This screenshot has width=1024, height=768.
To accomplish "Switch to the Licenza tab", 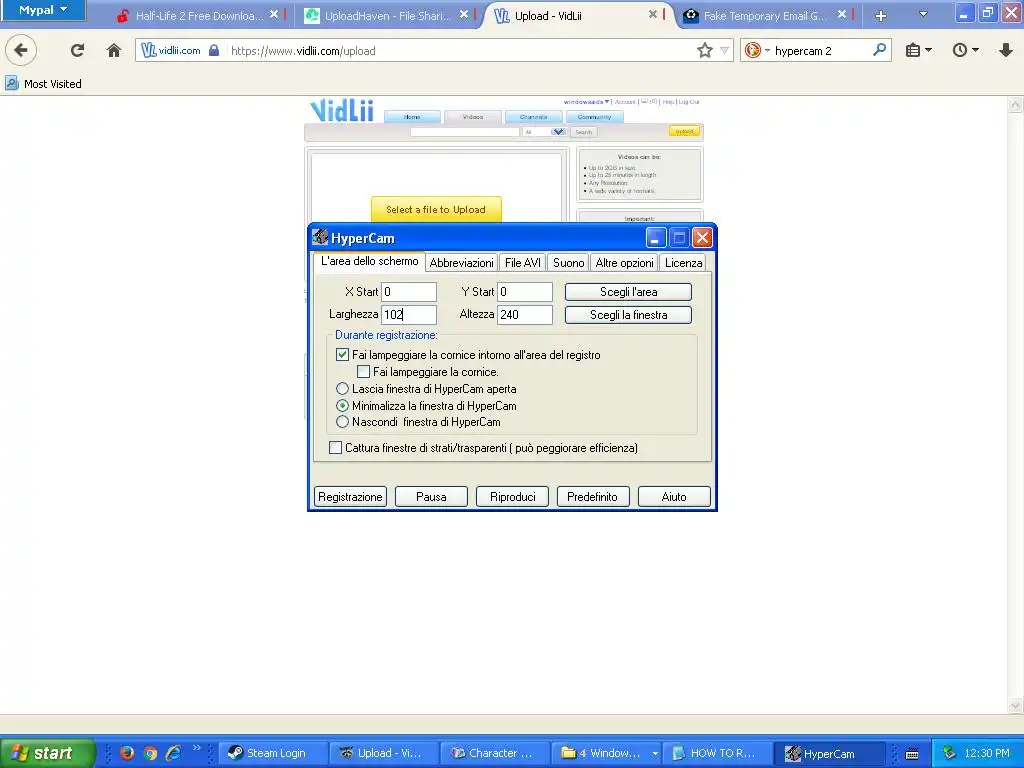I will click(x=683, y=263).
